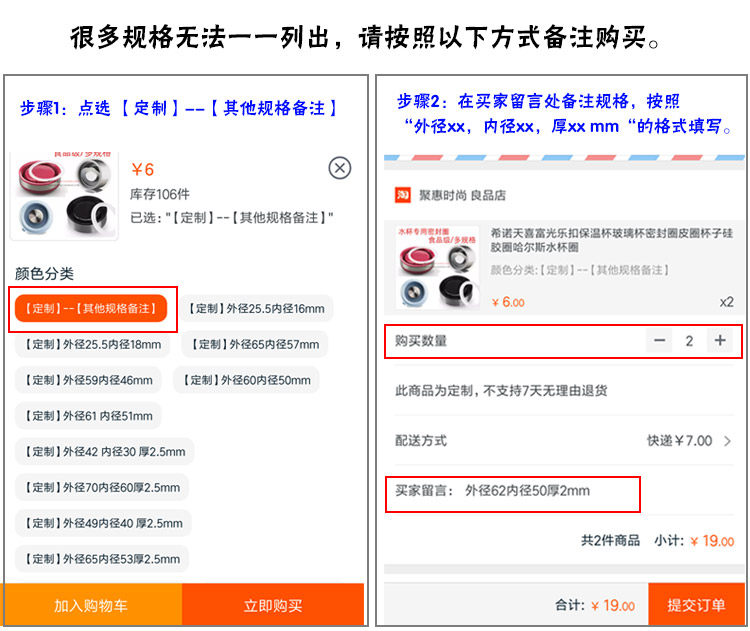Decrease purchase quantity with minus button
The height and width of the screenshot is (631, 750).
(x=660, y=341)
